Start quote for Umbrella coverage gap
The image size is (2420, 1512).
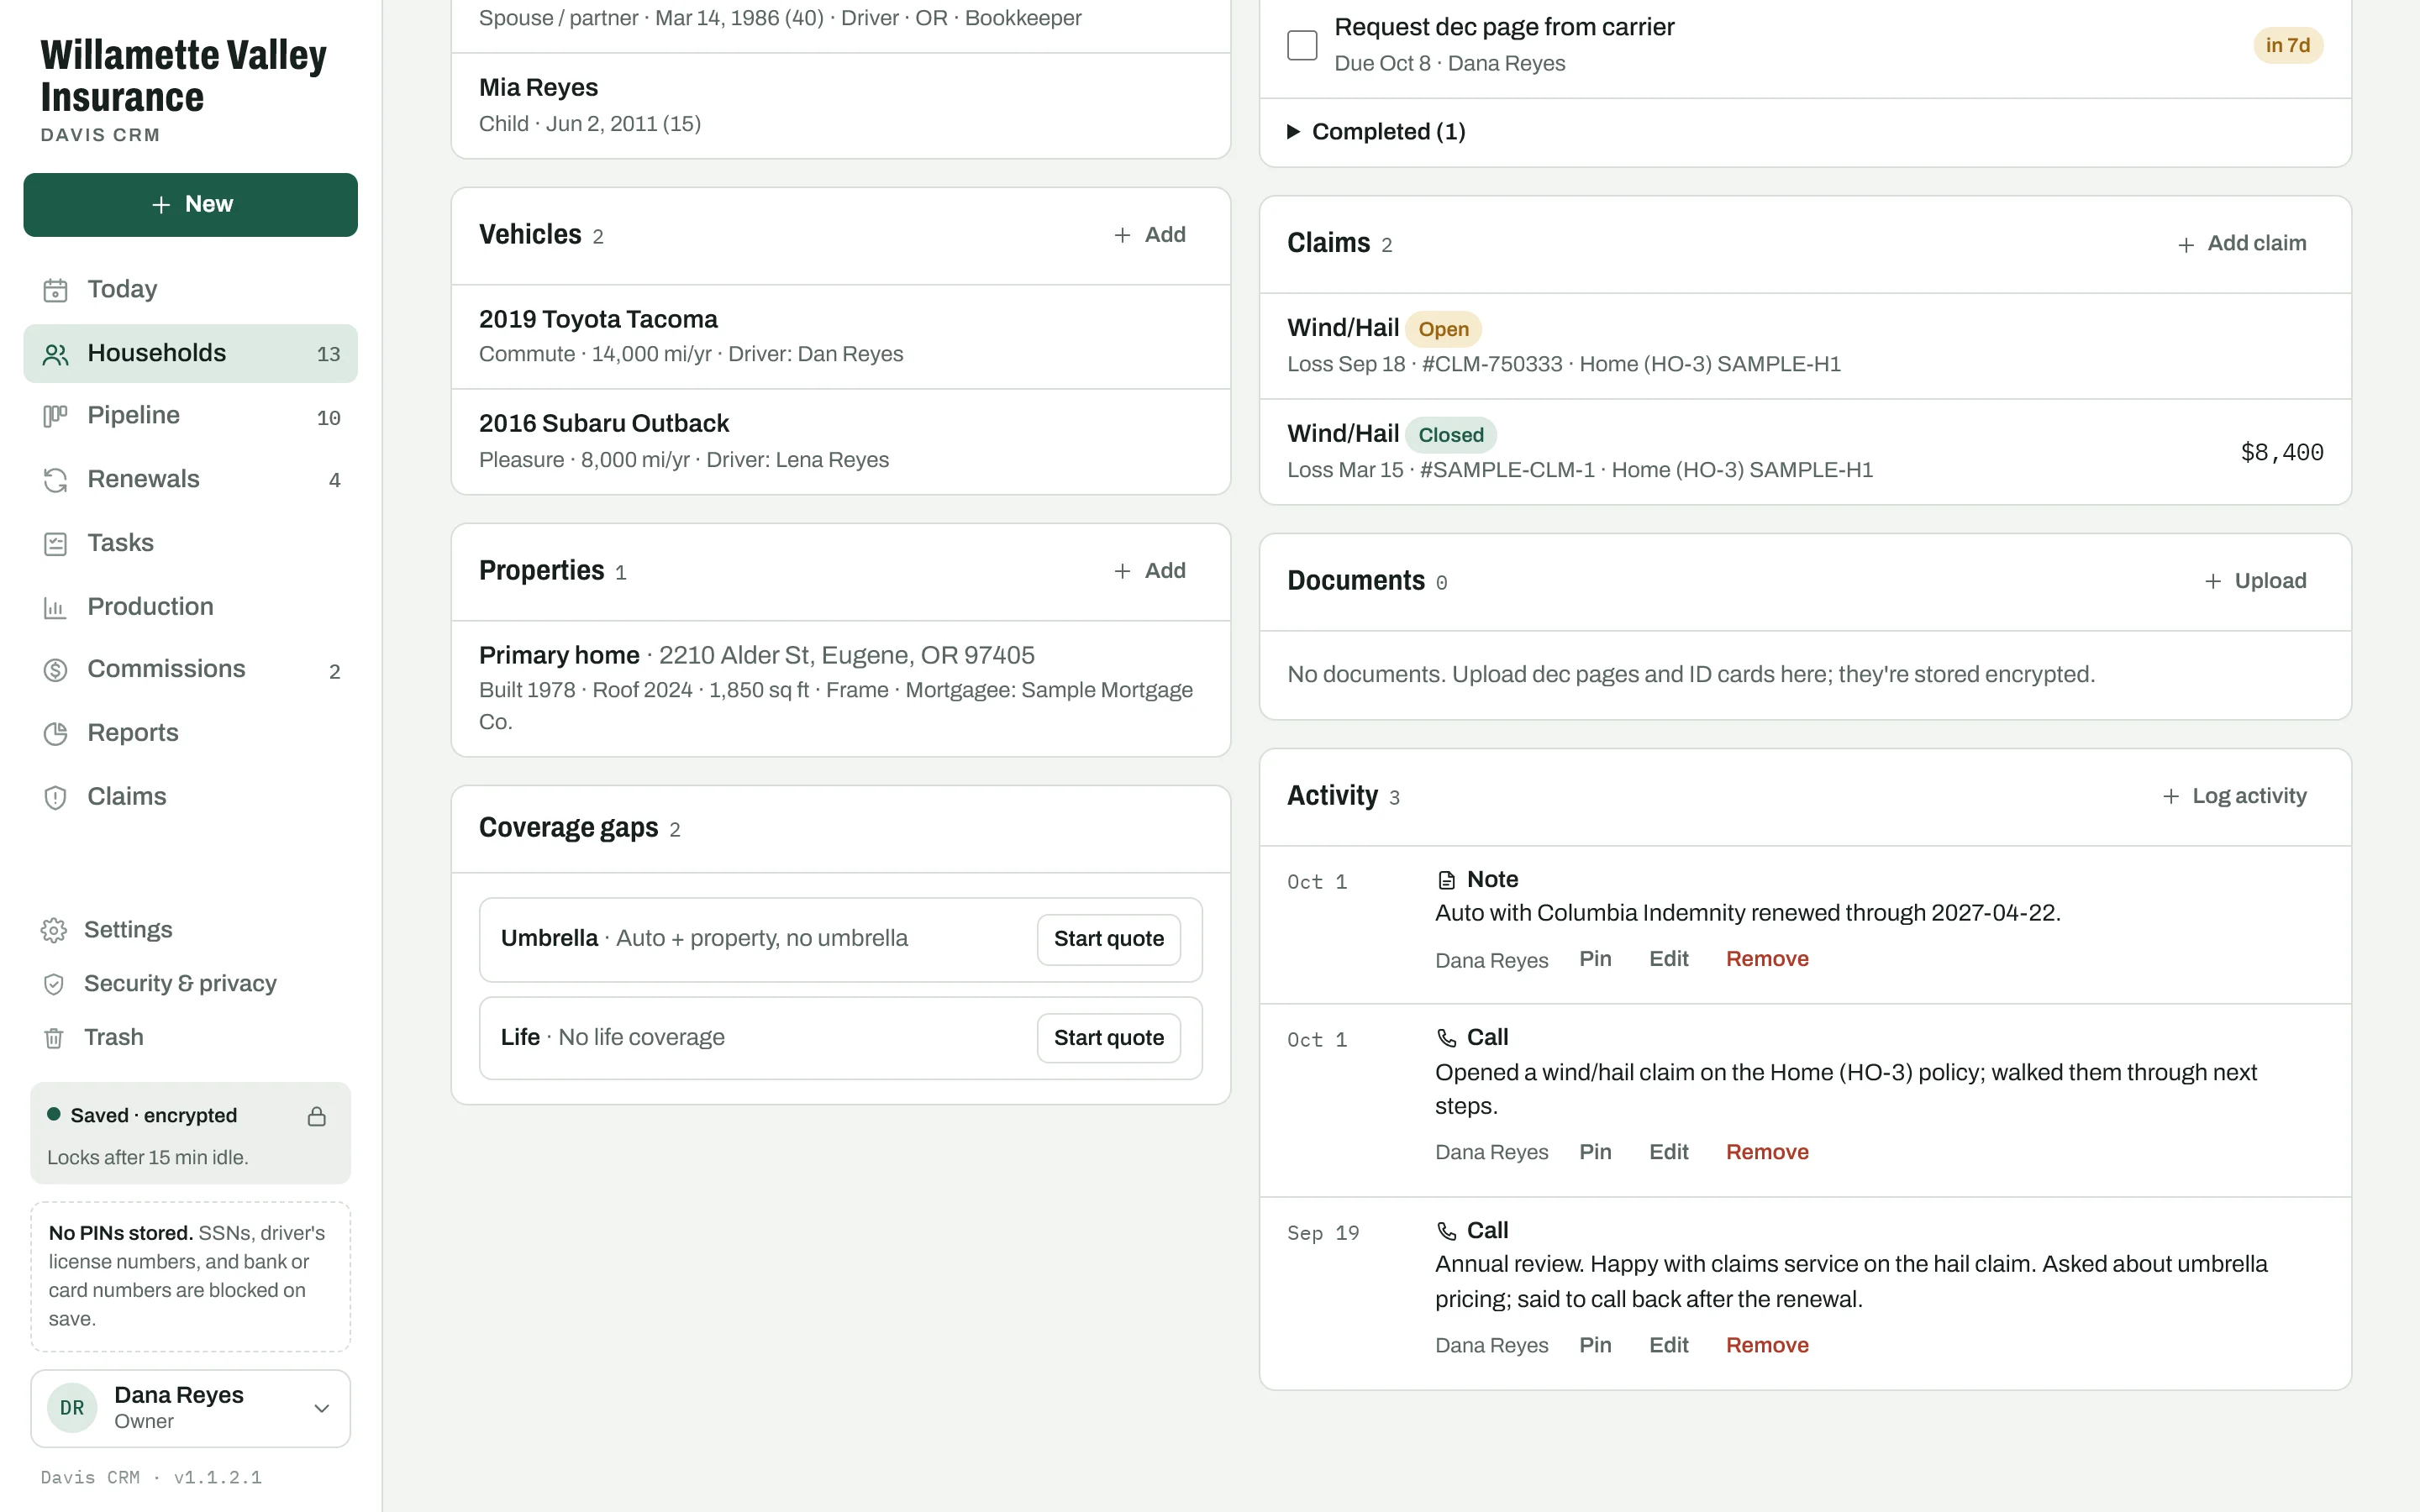pos(1108,939)
